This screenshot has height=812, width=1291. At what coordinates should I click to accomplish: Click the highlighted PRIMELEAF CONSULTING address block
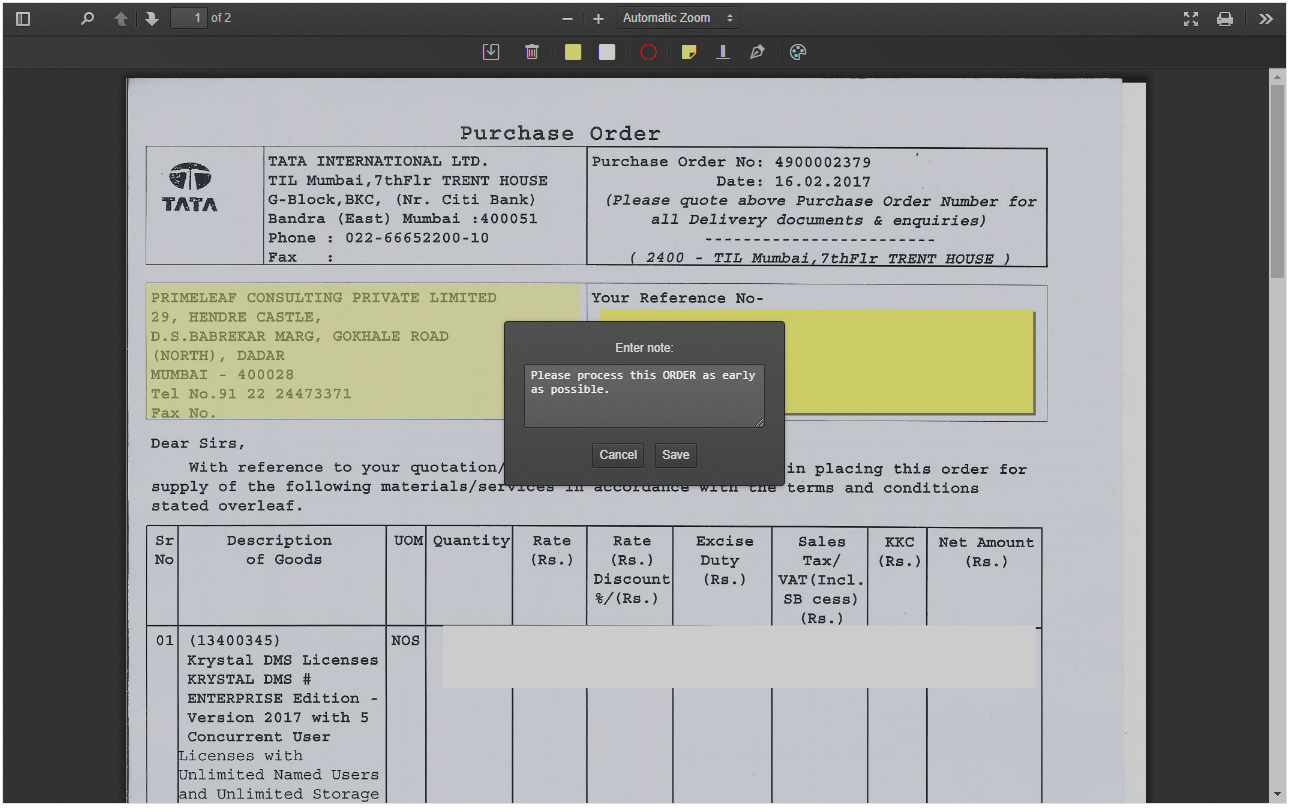click(364, 352)
